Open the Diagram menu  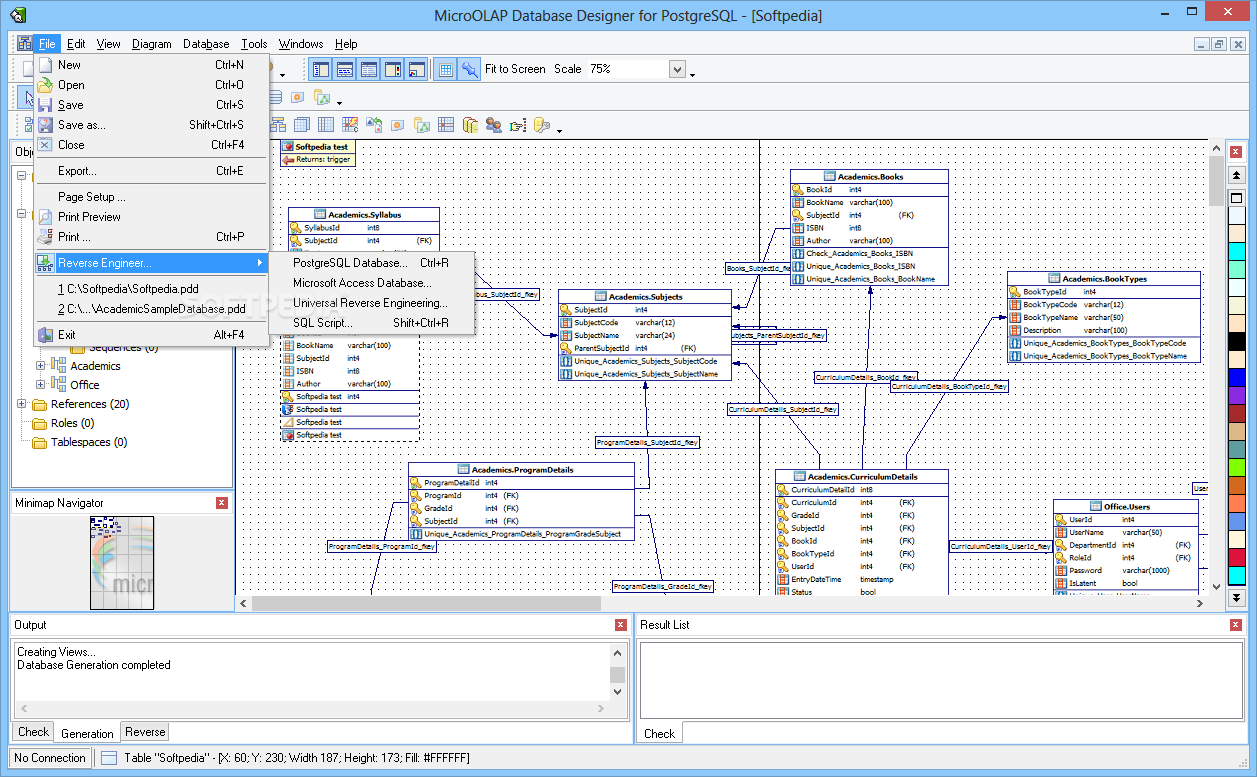pyautogui.click(x=152, y=44)
